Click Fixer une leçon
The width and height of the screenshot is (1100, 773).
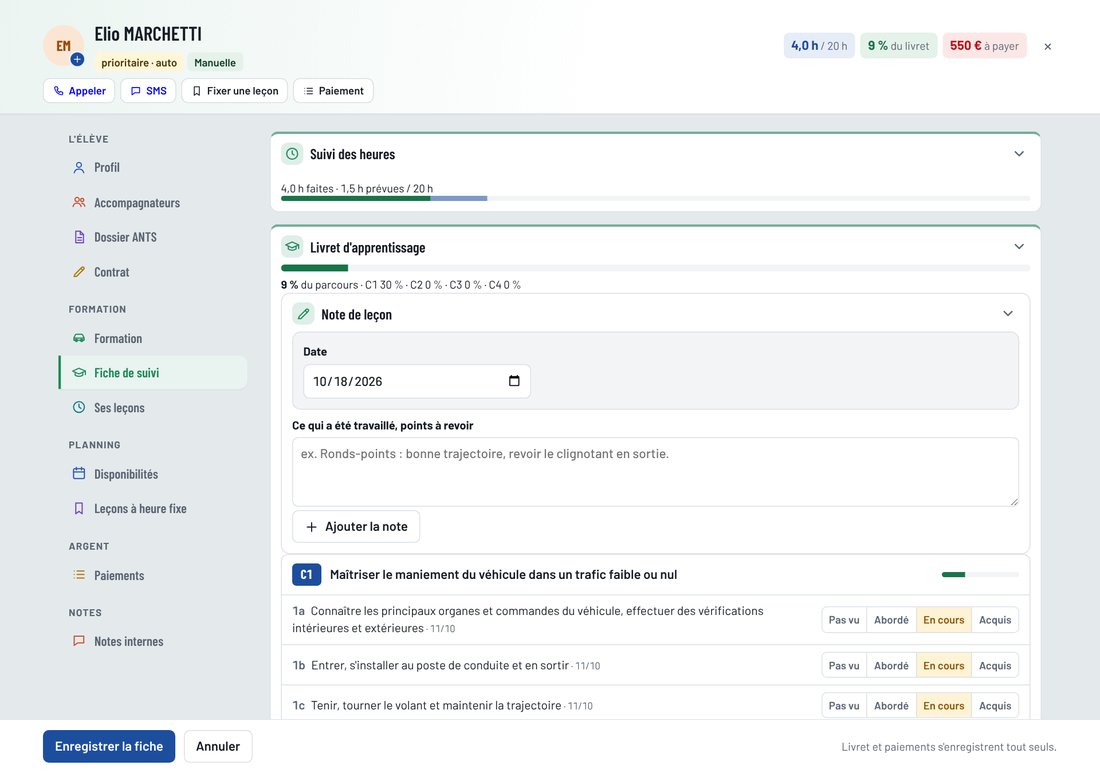(x=234, y=90)
